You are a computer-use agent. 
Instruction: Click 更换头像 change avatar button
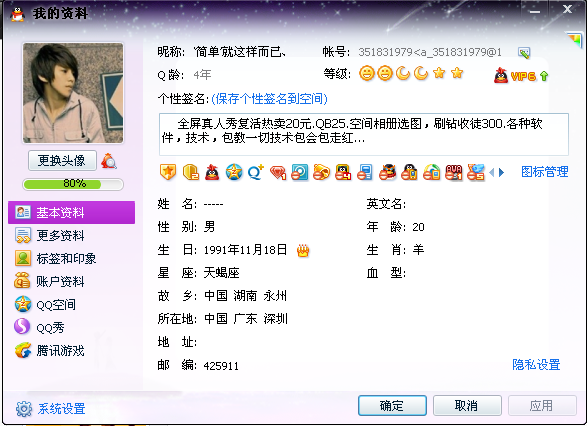[62, 161]
